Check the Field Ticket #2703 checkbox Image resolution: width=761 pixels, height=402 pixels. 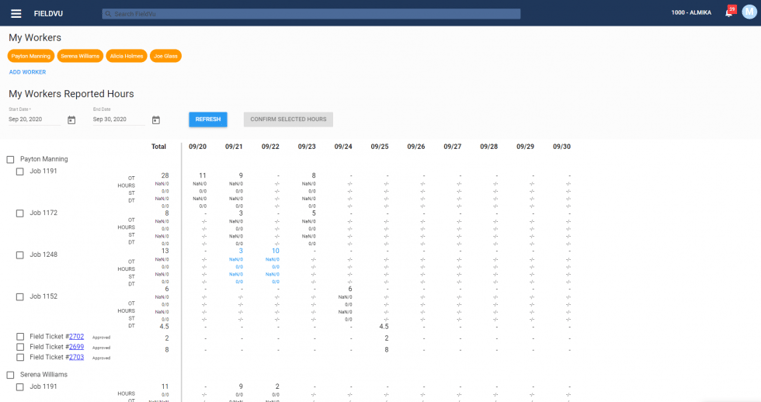point(20,357)
